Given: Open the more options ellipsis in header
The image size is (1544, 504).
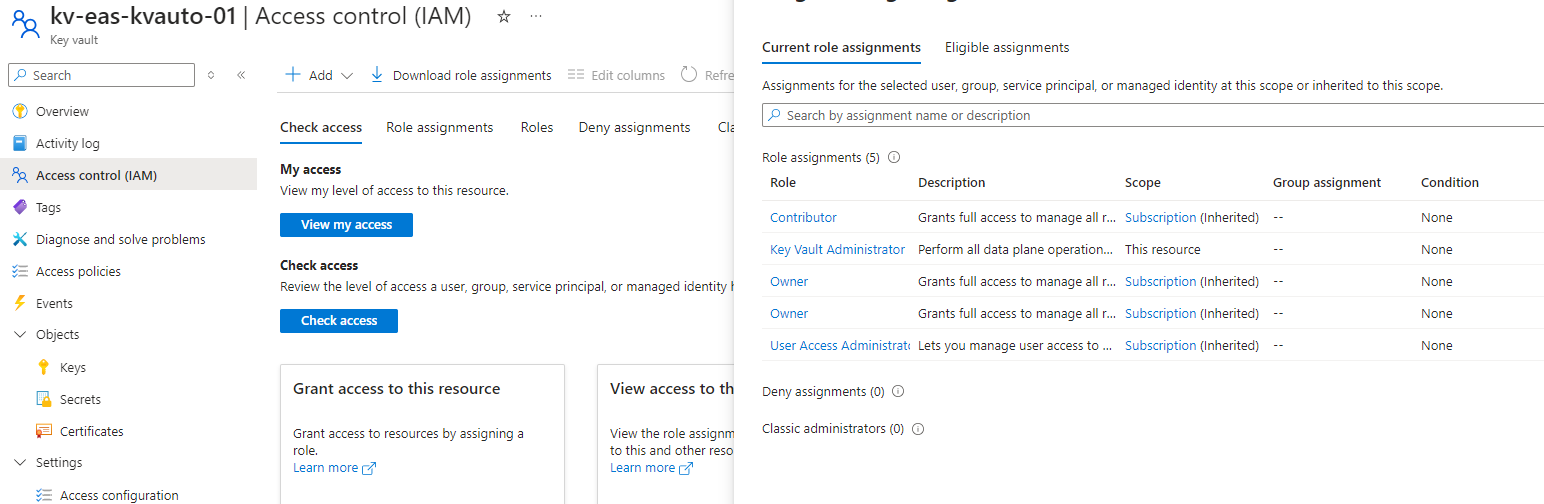Looking at the screenshot, I should [x=536, y=17].
